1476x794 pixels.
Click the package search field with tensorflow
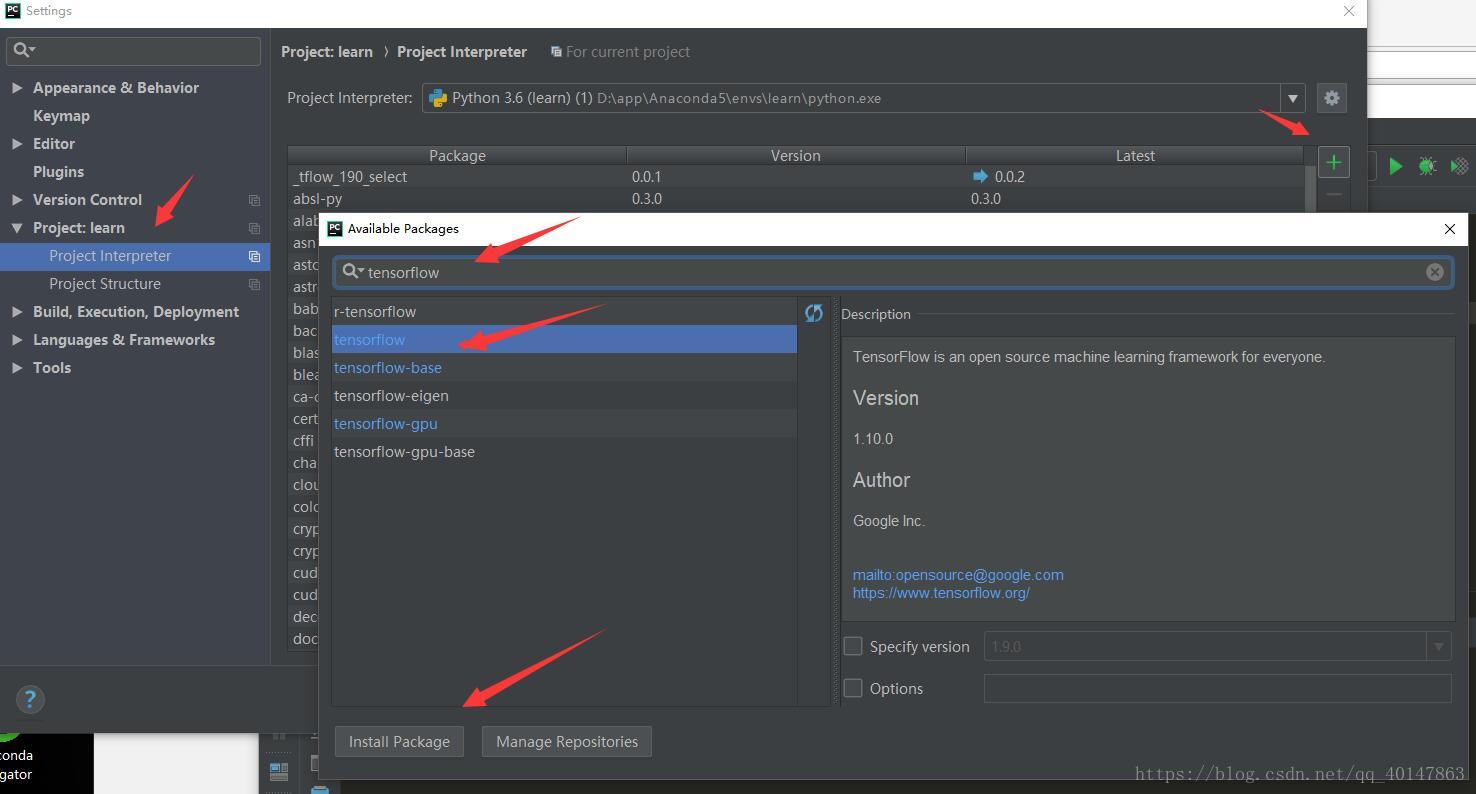point(893,272)
